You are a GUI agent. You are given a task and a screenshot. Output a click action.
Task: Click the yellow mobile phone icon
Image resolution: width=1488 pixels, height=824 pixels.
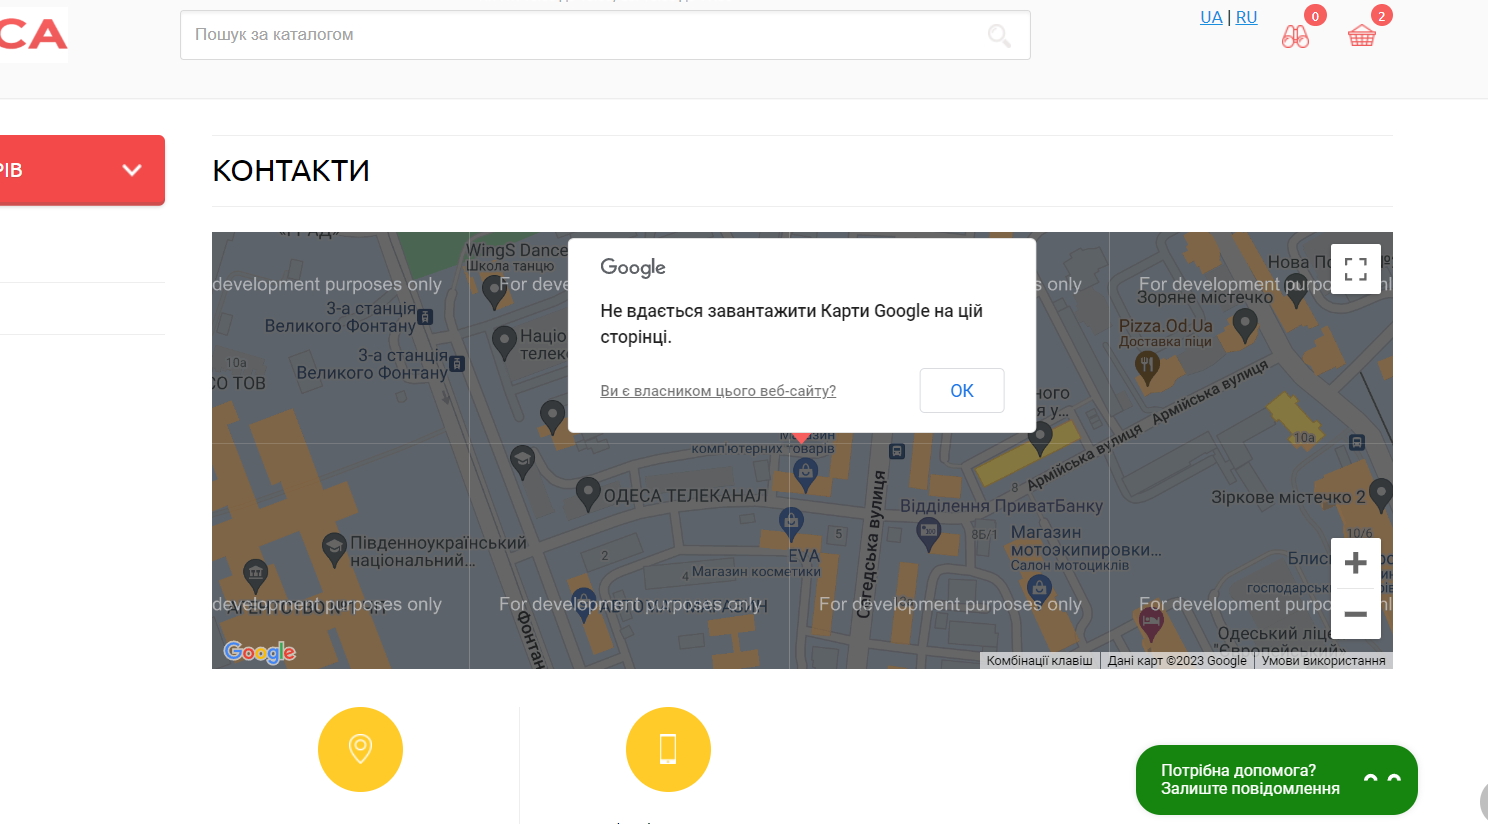[668, 749]
